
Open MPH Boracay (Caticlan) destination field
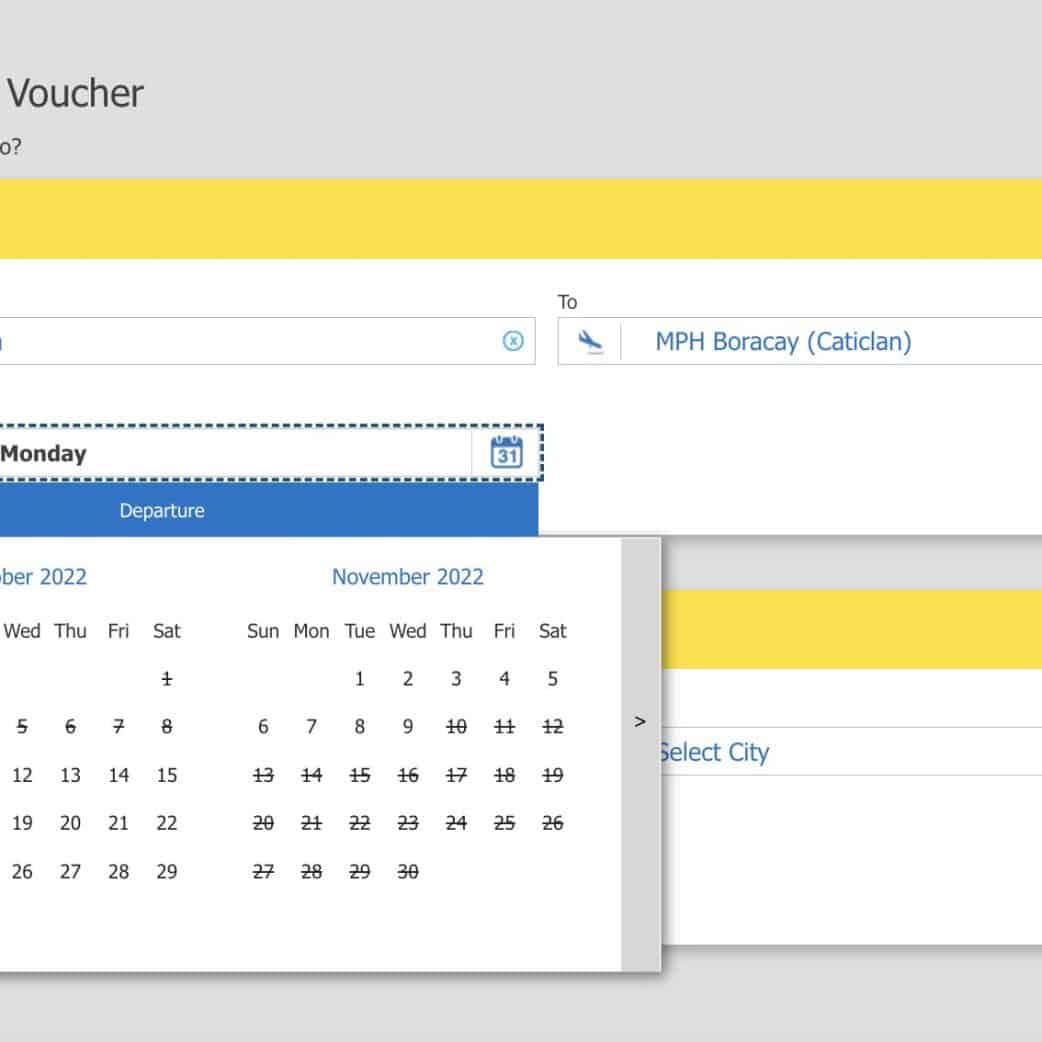tap(783, 342)
